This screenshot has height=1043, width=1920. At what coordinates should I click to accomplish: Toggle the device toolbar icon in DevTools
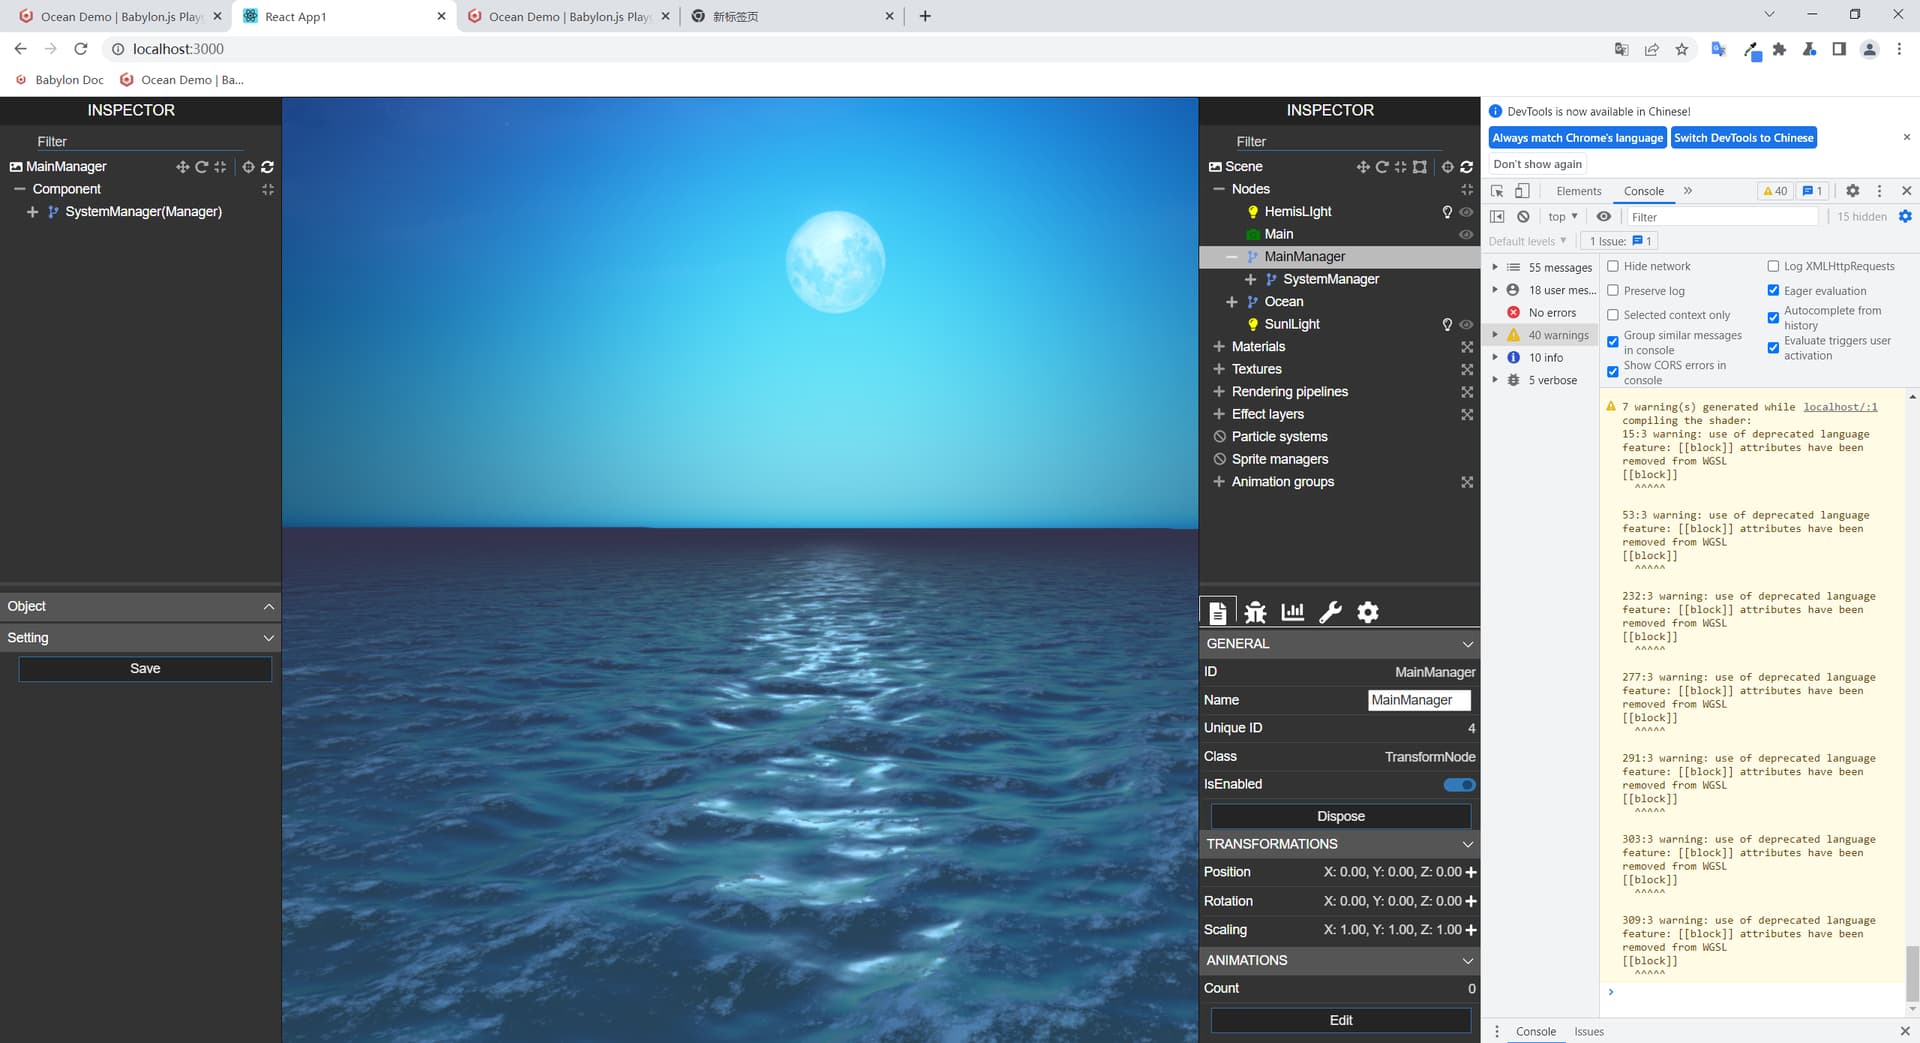click(1522, 191)
